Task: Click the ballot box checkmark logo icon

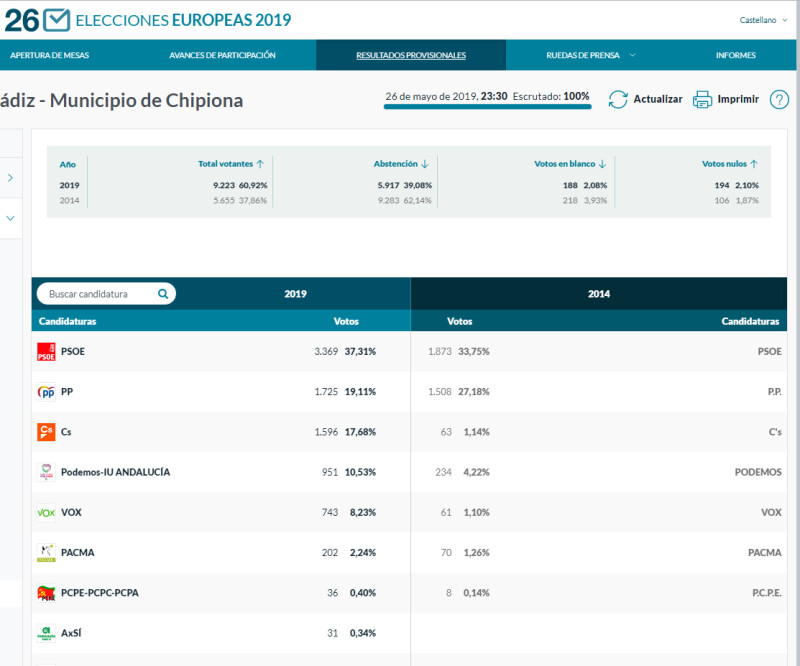Action: click(56, 20)
